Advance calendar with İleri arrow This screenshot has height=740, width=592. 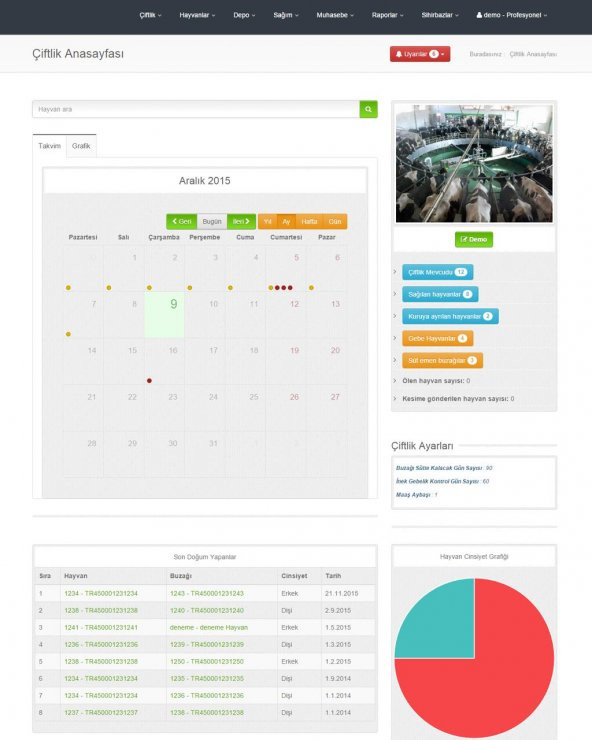[x=241, y=221]
